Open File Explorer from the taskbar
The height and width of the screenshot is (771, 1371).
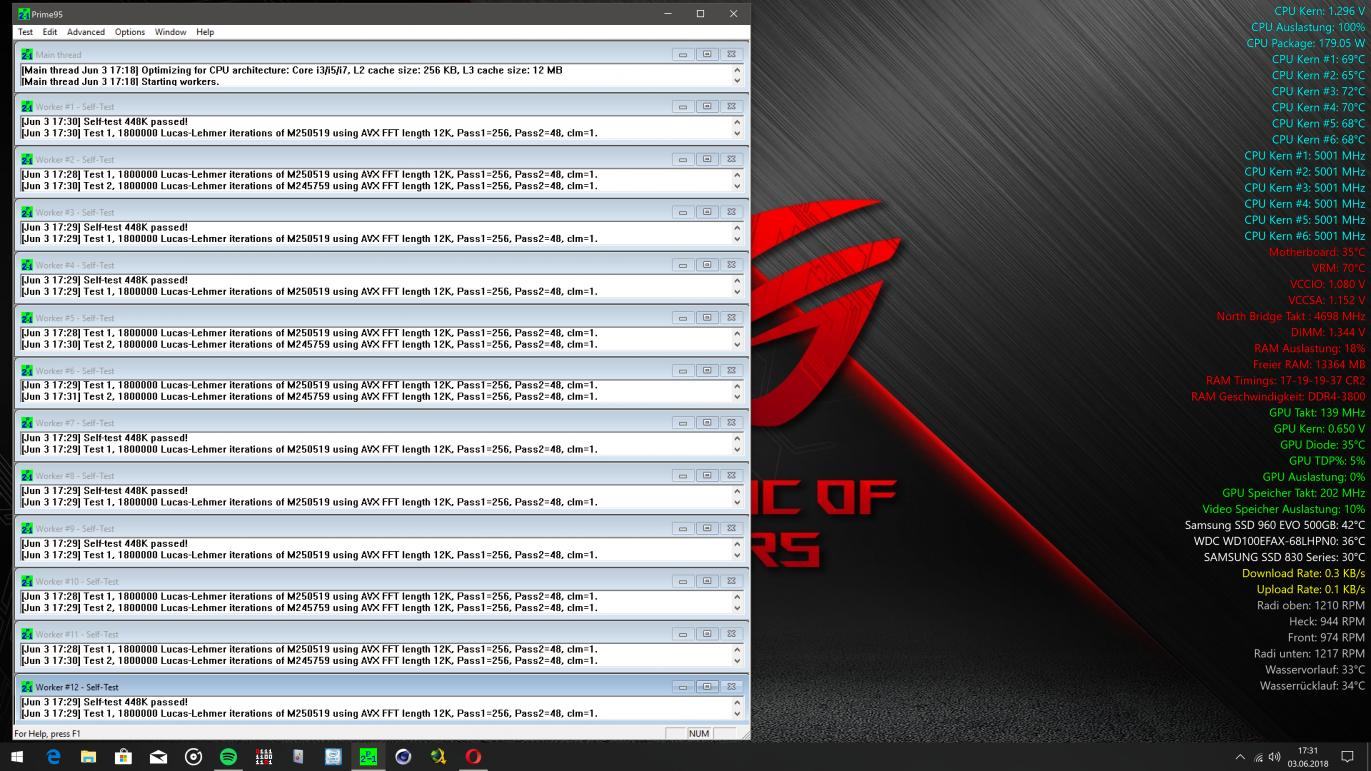[88, 757]
